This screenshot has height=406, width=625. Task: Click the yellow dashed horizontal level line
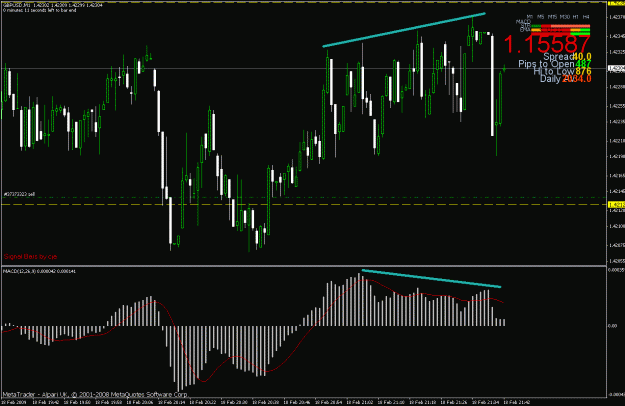click(x=303, y=204)
